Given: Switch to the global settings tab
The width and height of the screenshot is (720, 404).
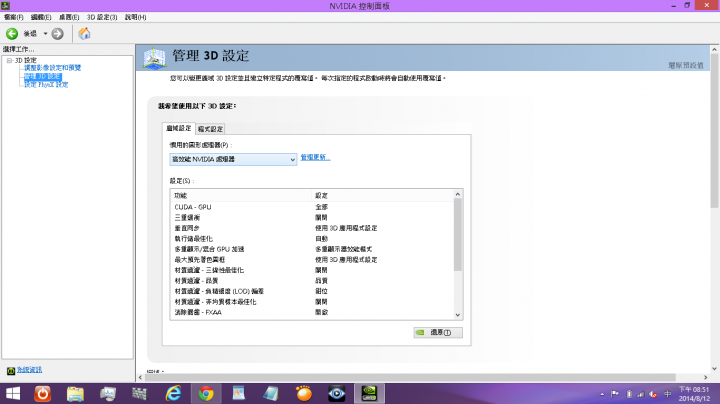Looking at the screenshot, I should (179, 129).
